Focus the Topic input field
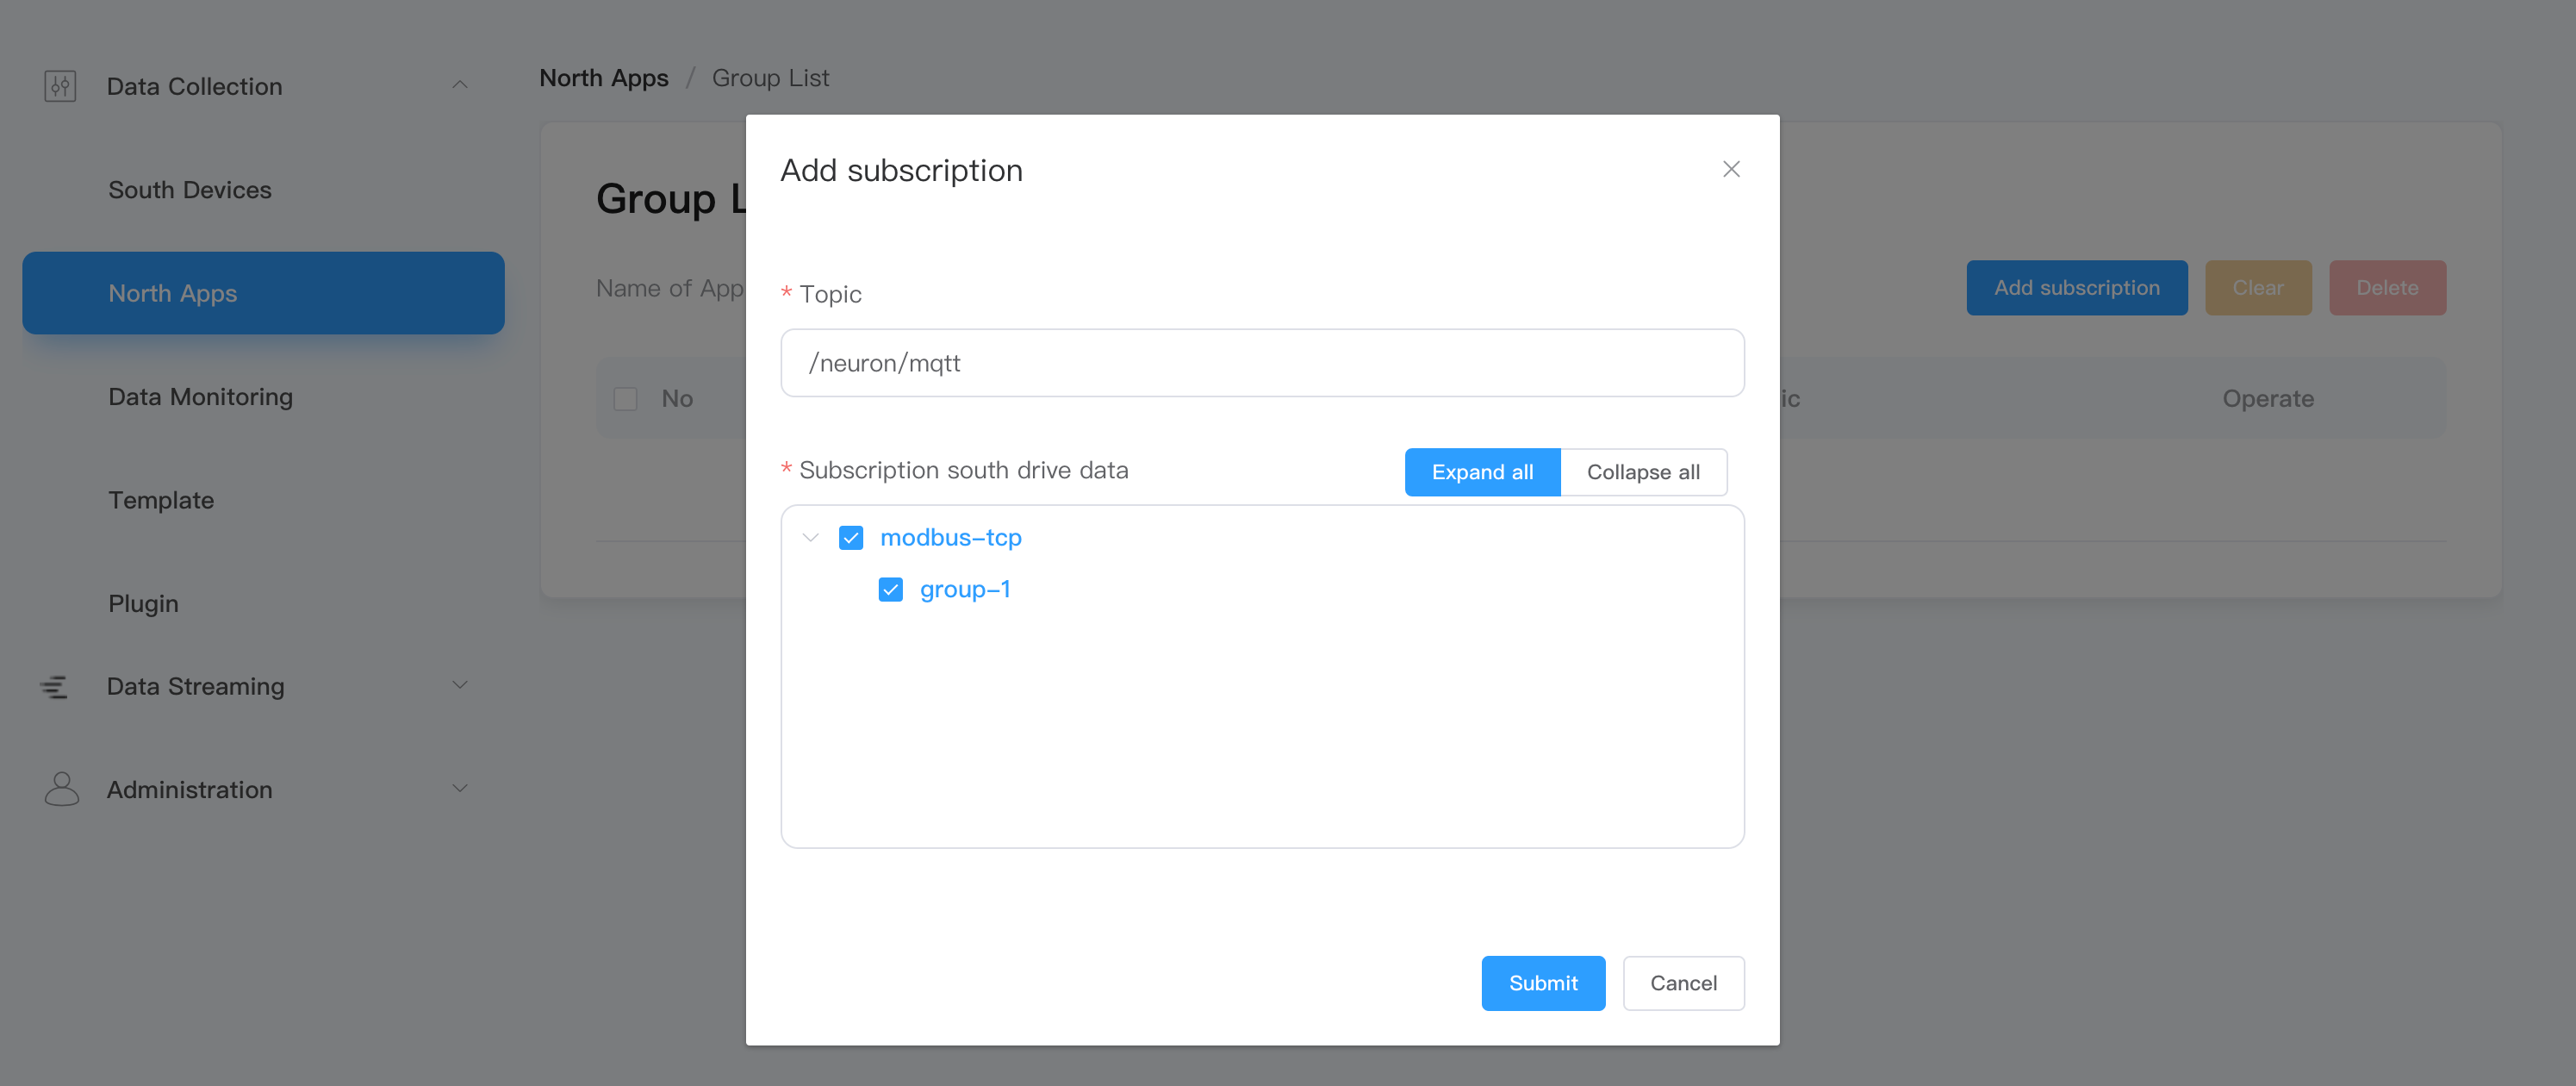The width and height of the screenshot is (2576, 1086). [1261, 363]
